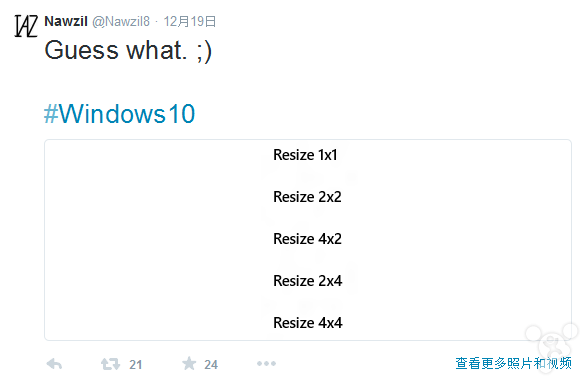Image resolution: width=587 pixels, height=383 pixels.
Task: Retweet using the retweet arrows icon
Action: [110, 364]
